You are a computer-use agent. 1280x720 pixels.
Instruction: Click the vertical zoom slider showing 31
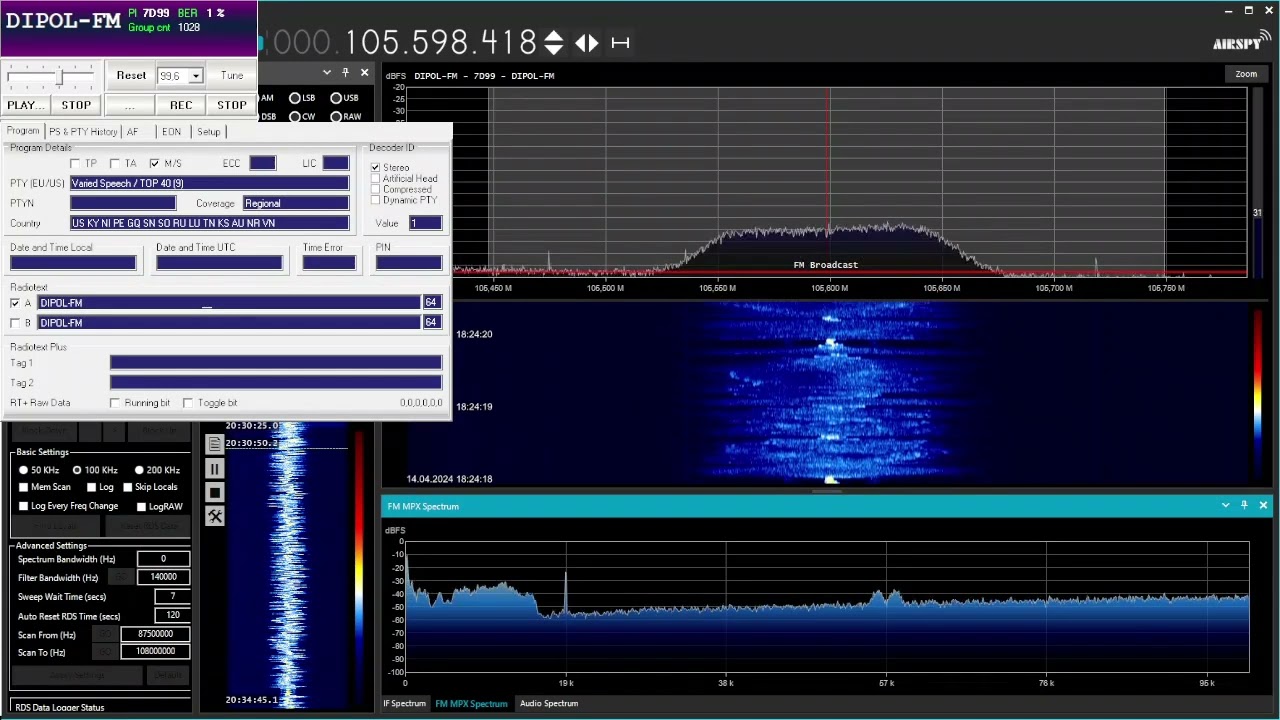click(1258, 180)
